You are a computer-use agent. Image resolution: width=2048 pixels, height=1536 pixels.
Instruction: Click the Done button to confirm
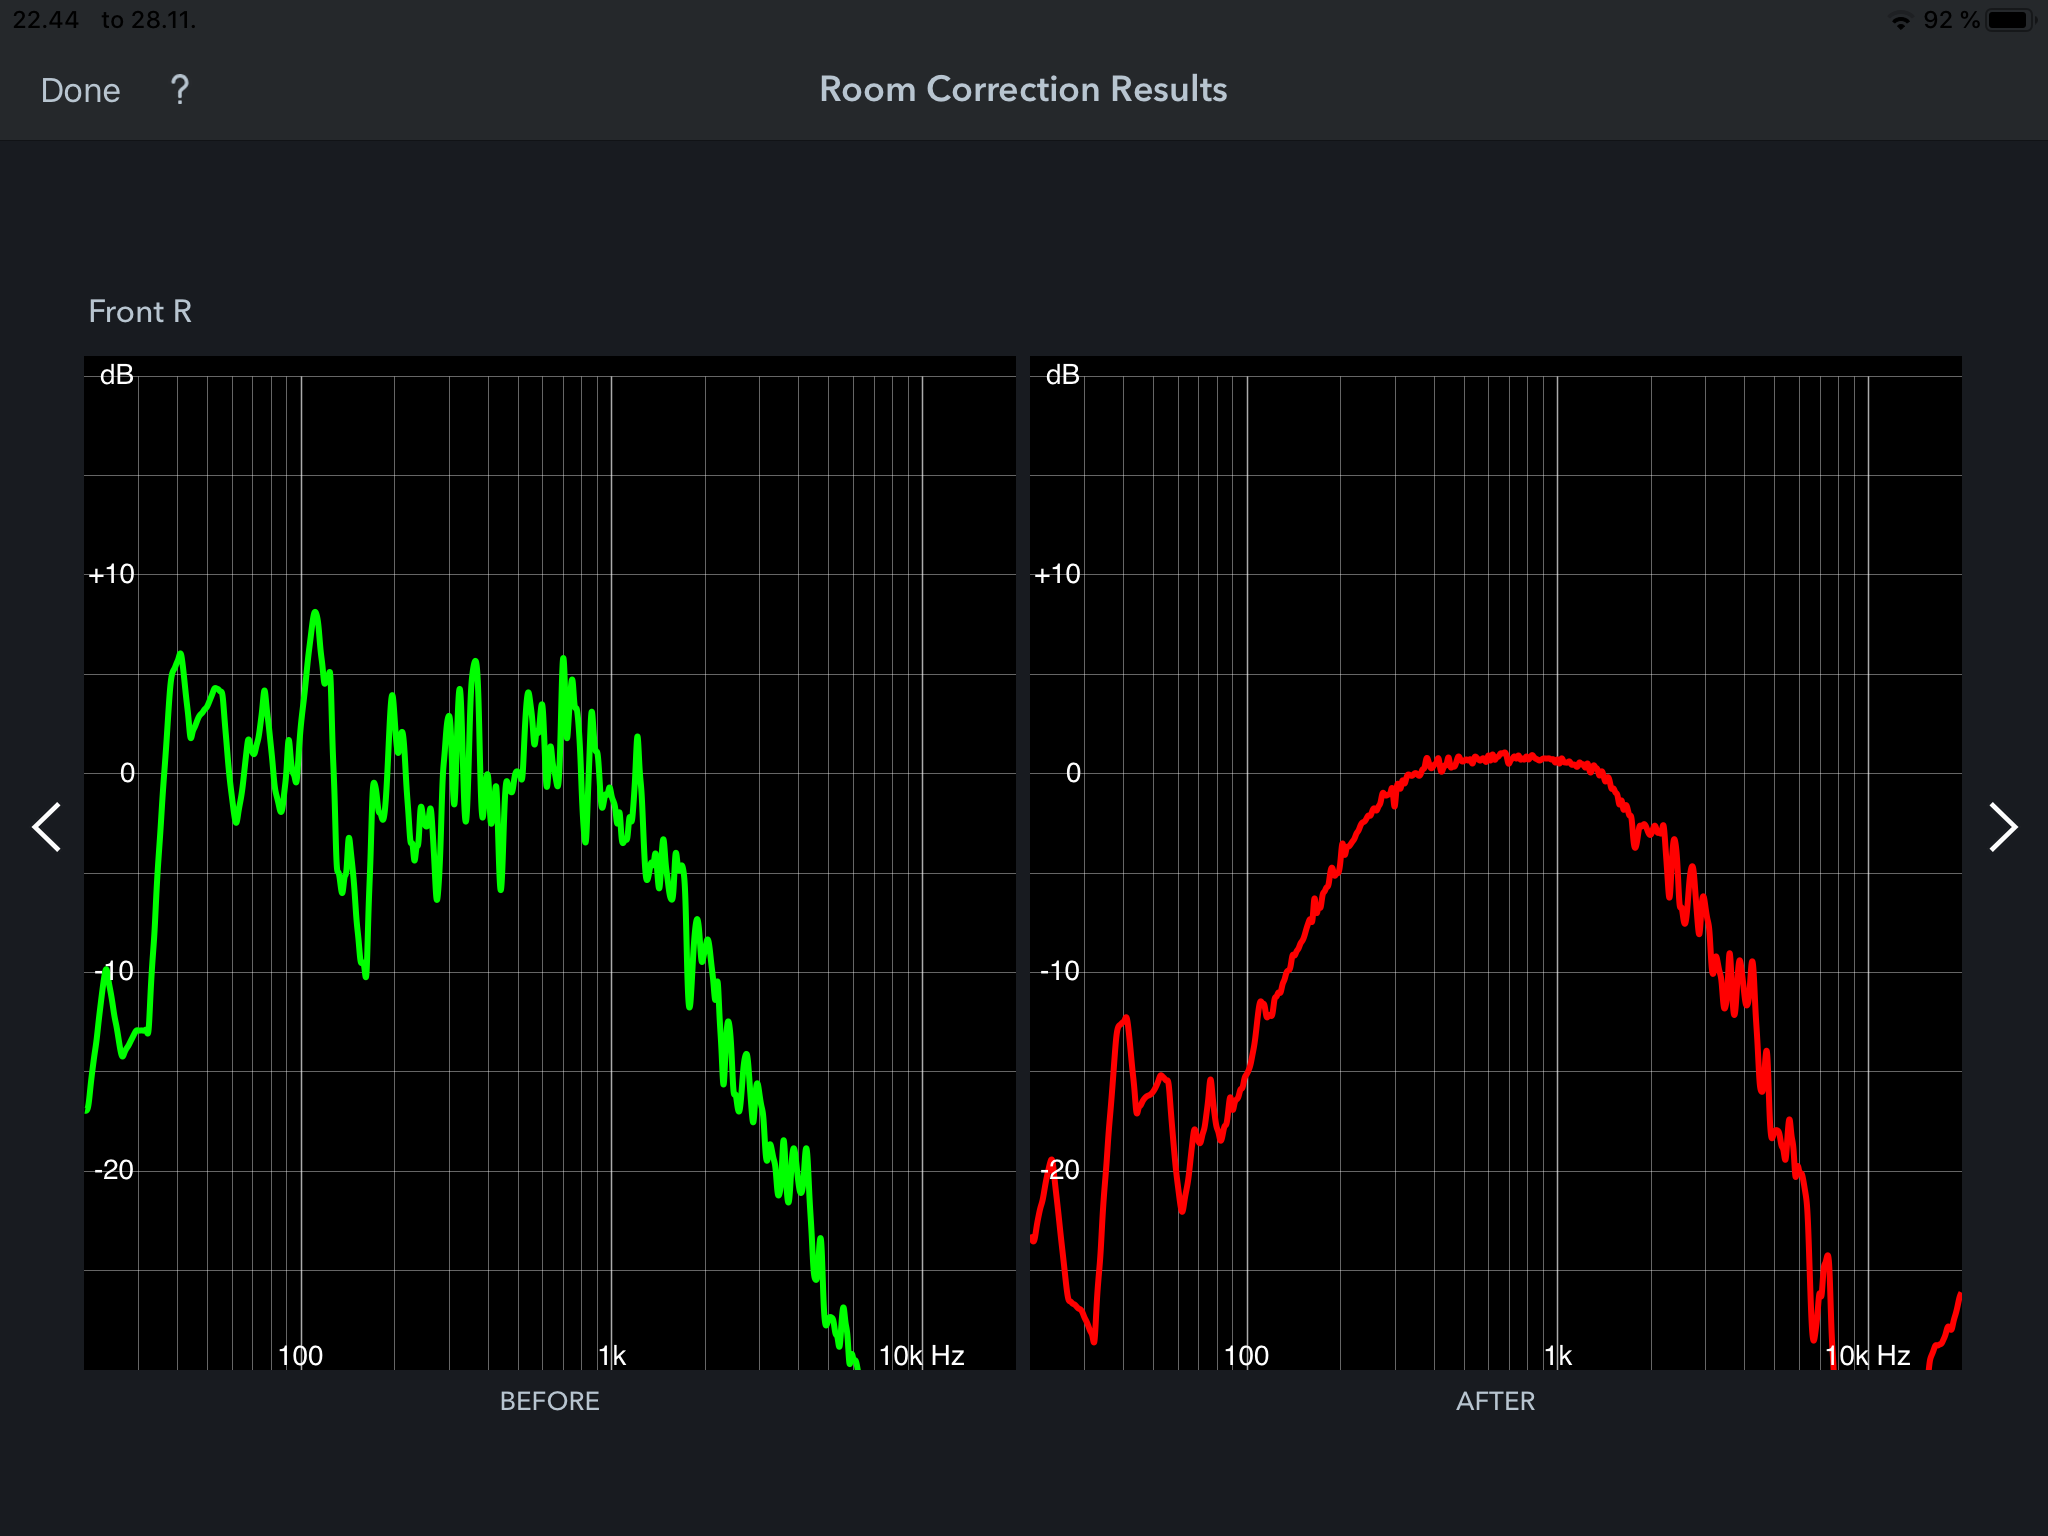(81, 90)
